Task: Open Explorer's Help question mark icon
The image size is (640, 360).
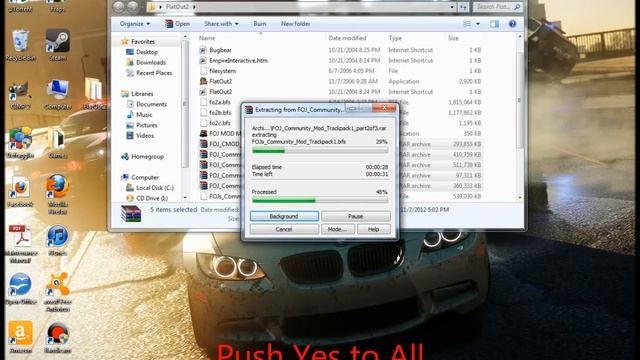Action: [x=512, y=24]
